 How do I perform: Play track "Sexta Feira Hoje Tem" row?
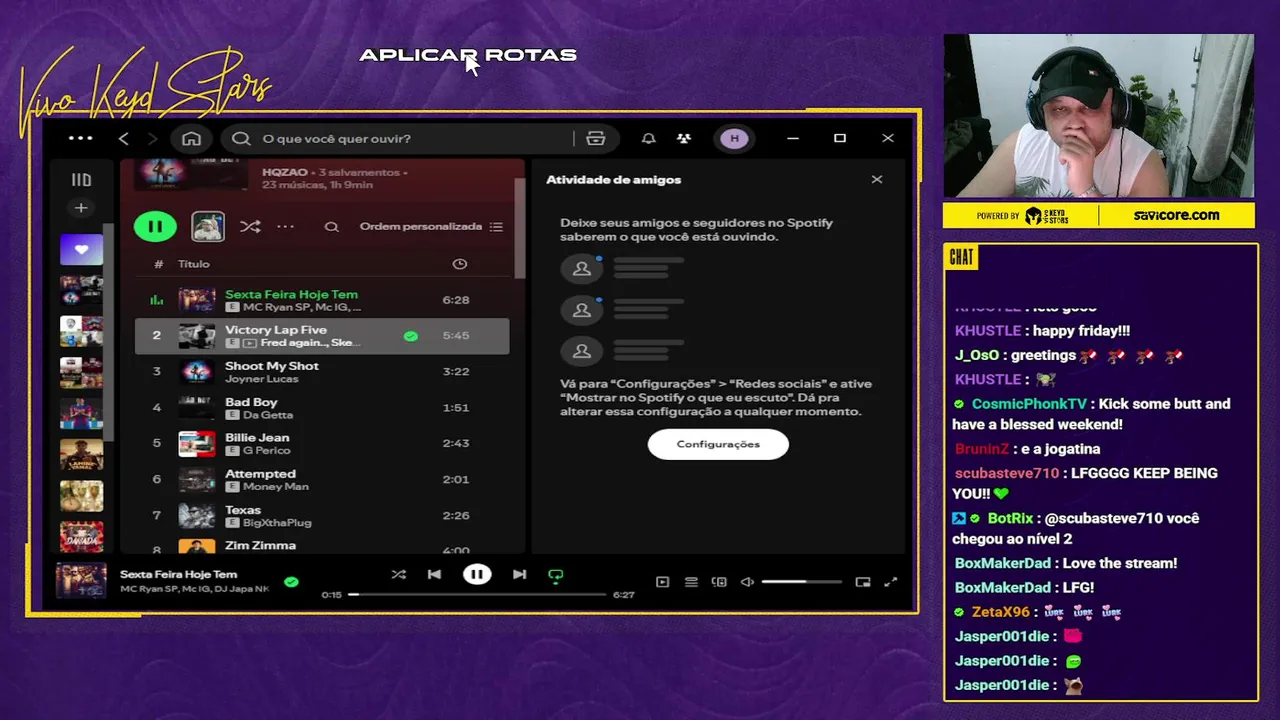[x=322, y=300]
